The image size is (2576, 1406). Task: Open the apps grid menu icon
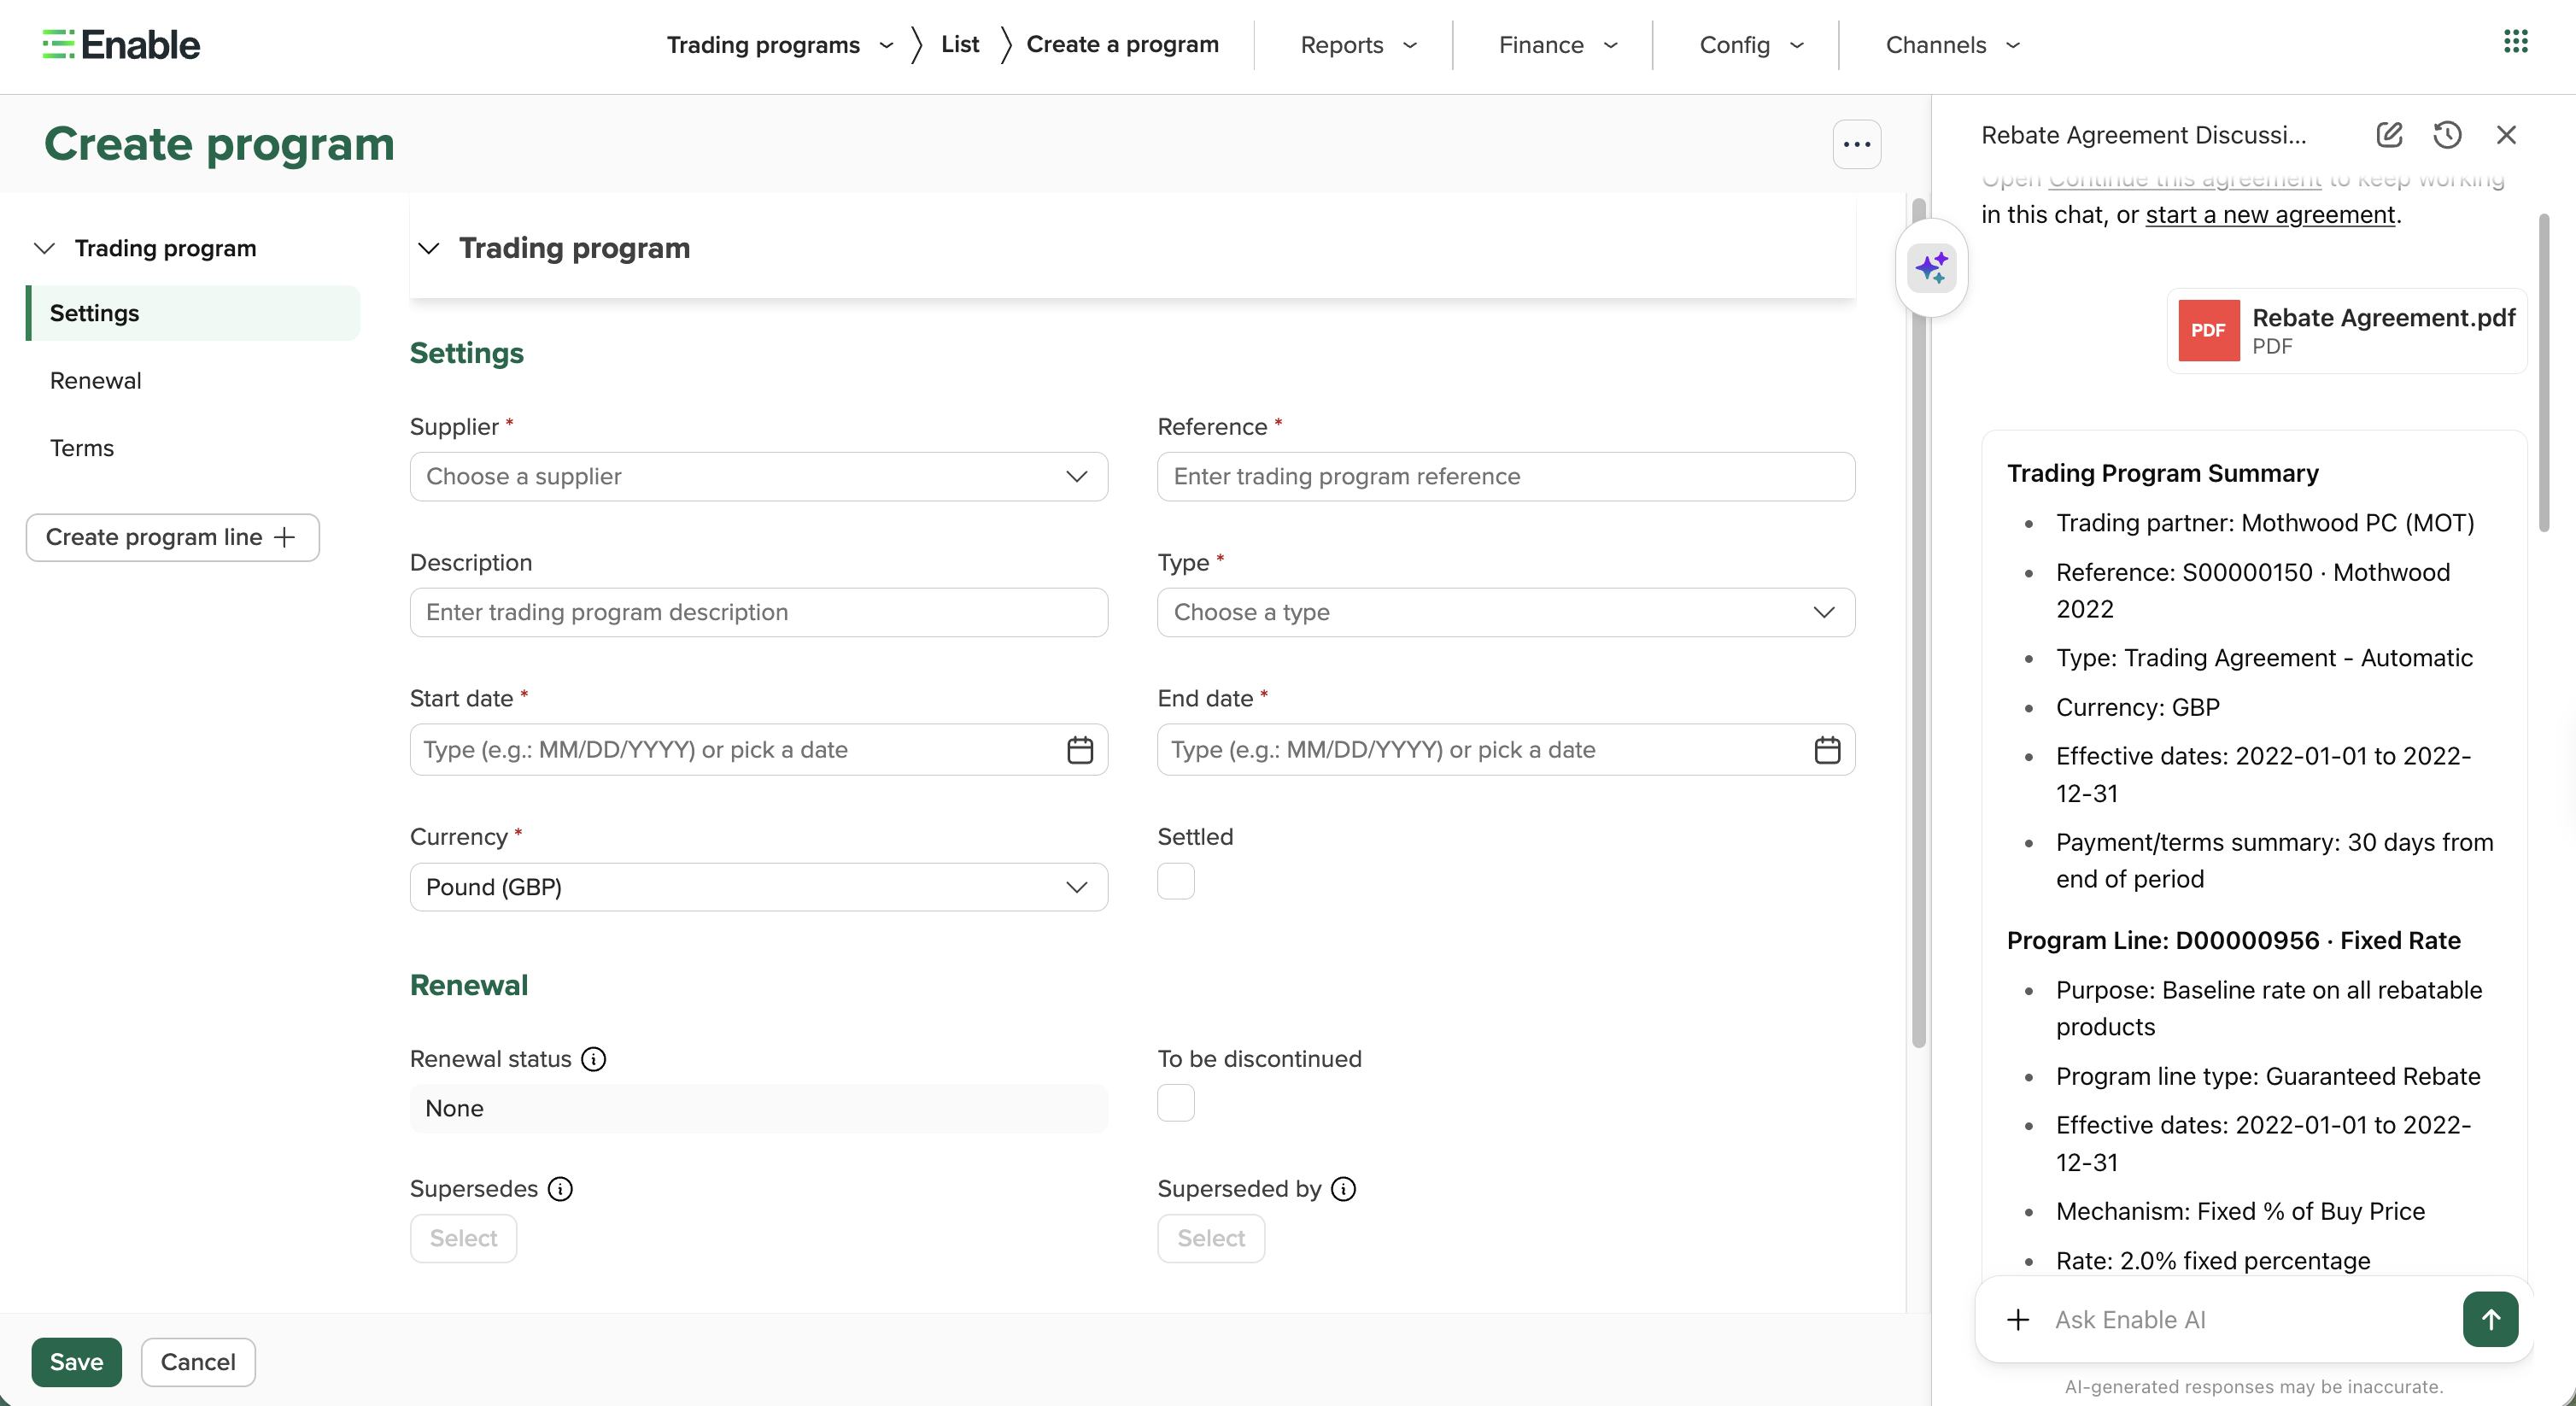[2516, 42]
